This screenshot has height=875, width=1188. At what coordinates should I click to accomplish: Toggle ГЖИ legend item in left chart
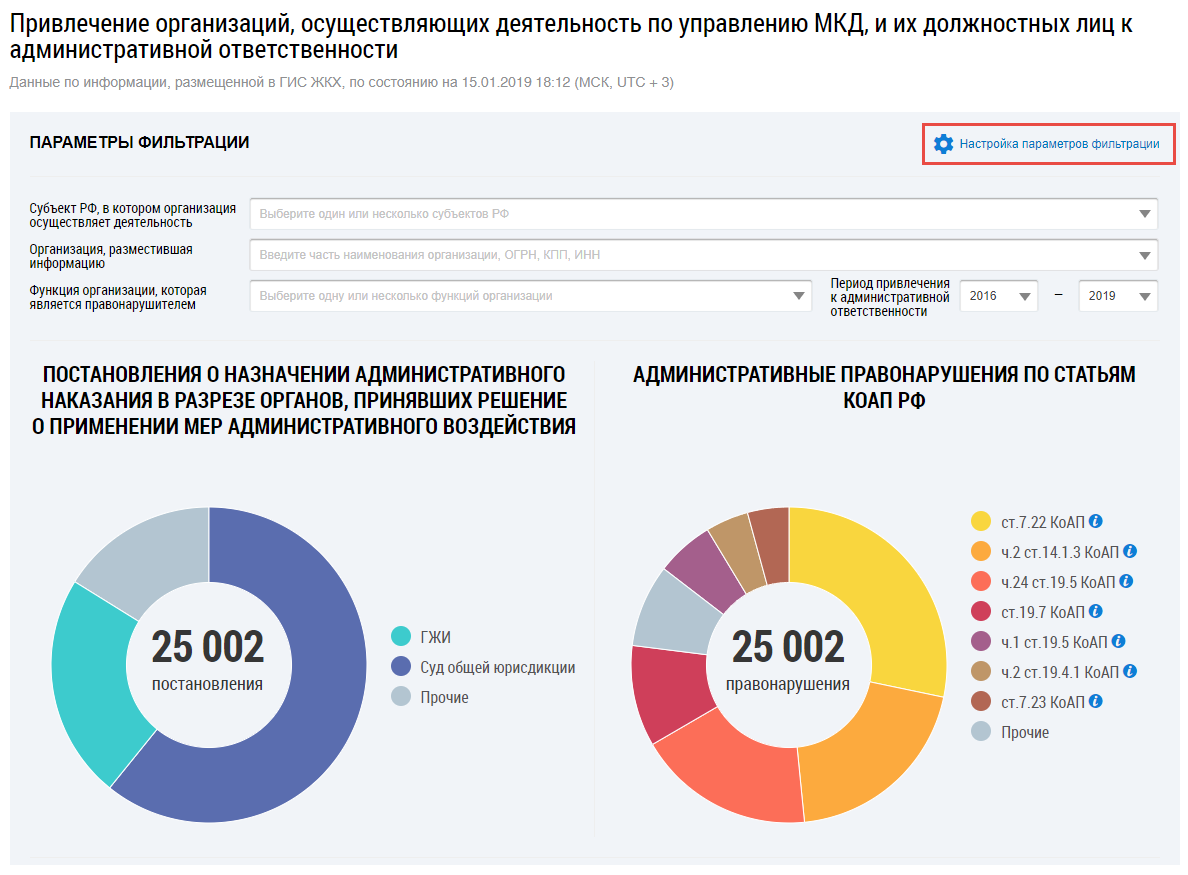click(426, 637)
